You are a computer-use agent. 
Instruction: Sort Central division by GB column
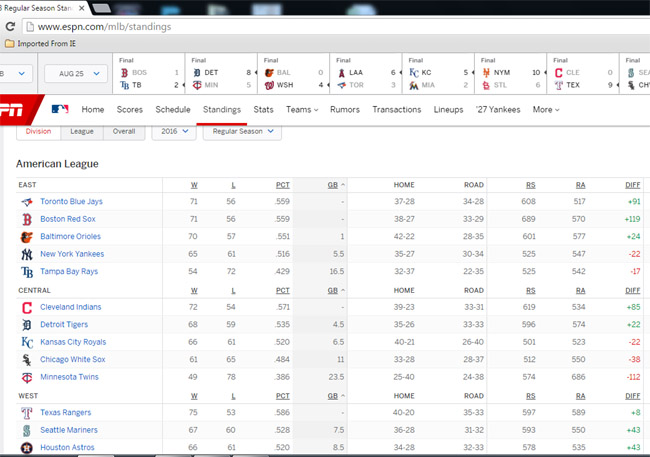(335, 291)
